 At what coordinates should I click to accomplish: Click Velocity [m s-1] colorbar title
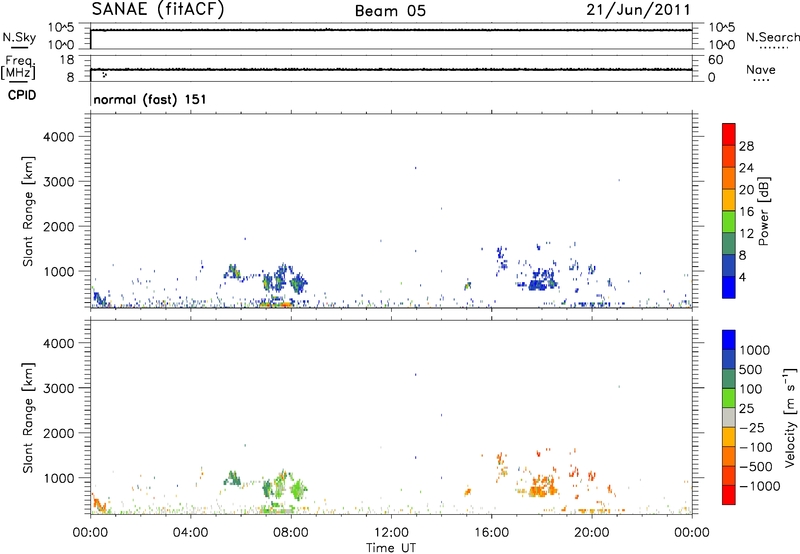coord(790,417)
